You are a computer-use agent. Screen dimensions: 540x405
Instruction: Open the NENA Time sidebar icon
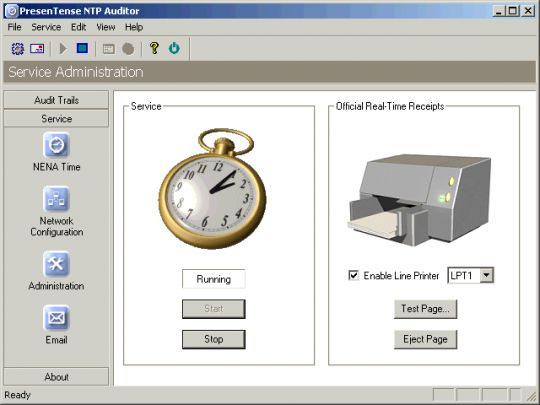pos(56,145)
